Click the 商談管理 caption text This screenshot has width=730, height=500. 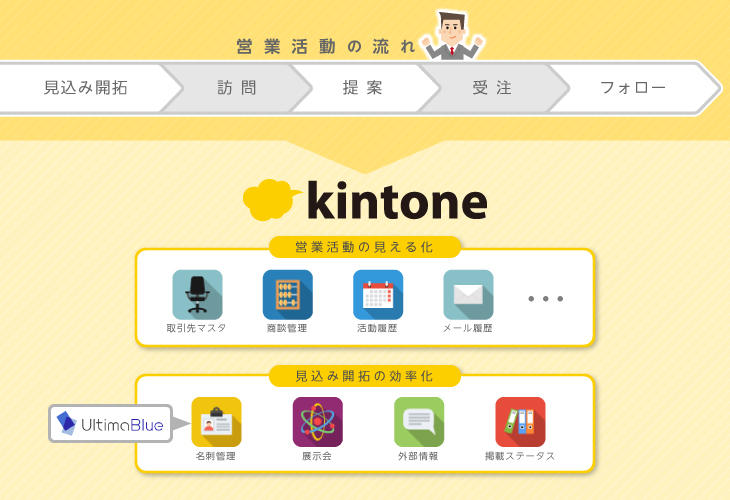287,328
